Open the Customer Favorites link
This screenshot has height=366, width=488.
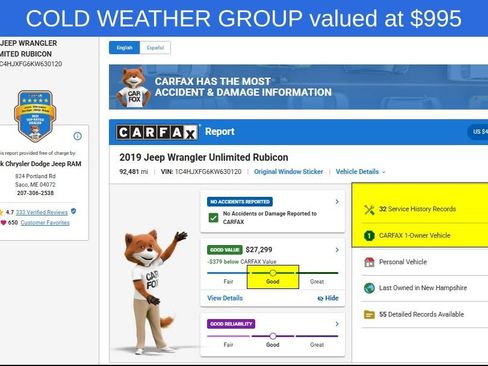pos(45,223)
